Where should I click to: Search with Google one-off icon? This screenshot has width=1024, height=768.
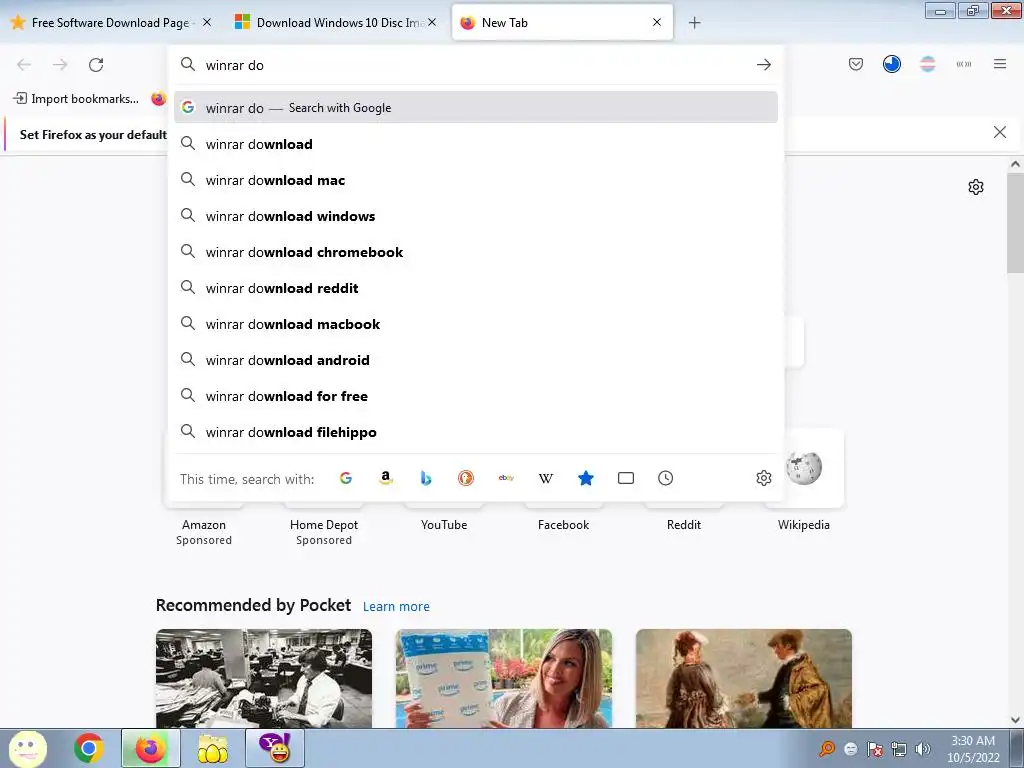(x=346, y=478)
